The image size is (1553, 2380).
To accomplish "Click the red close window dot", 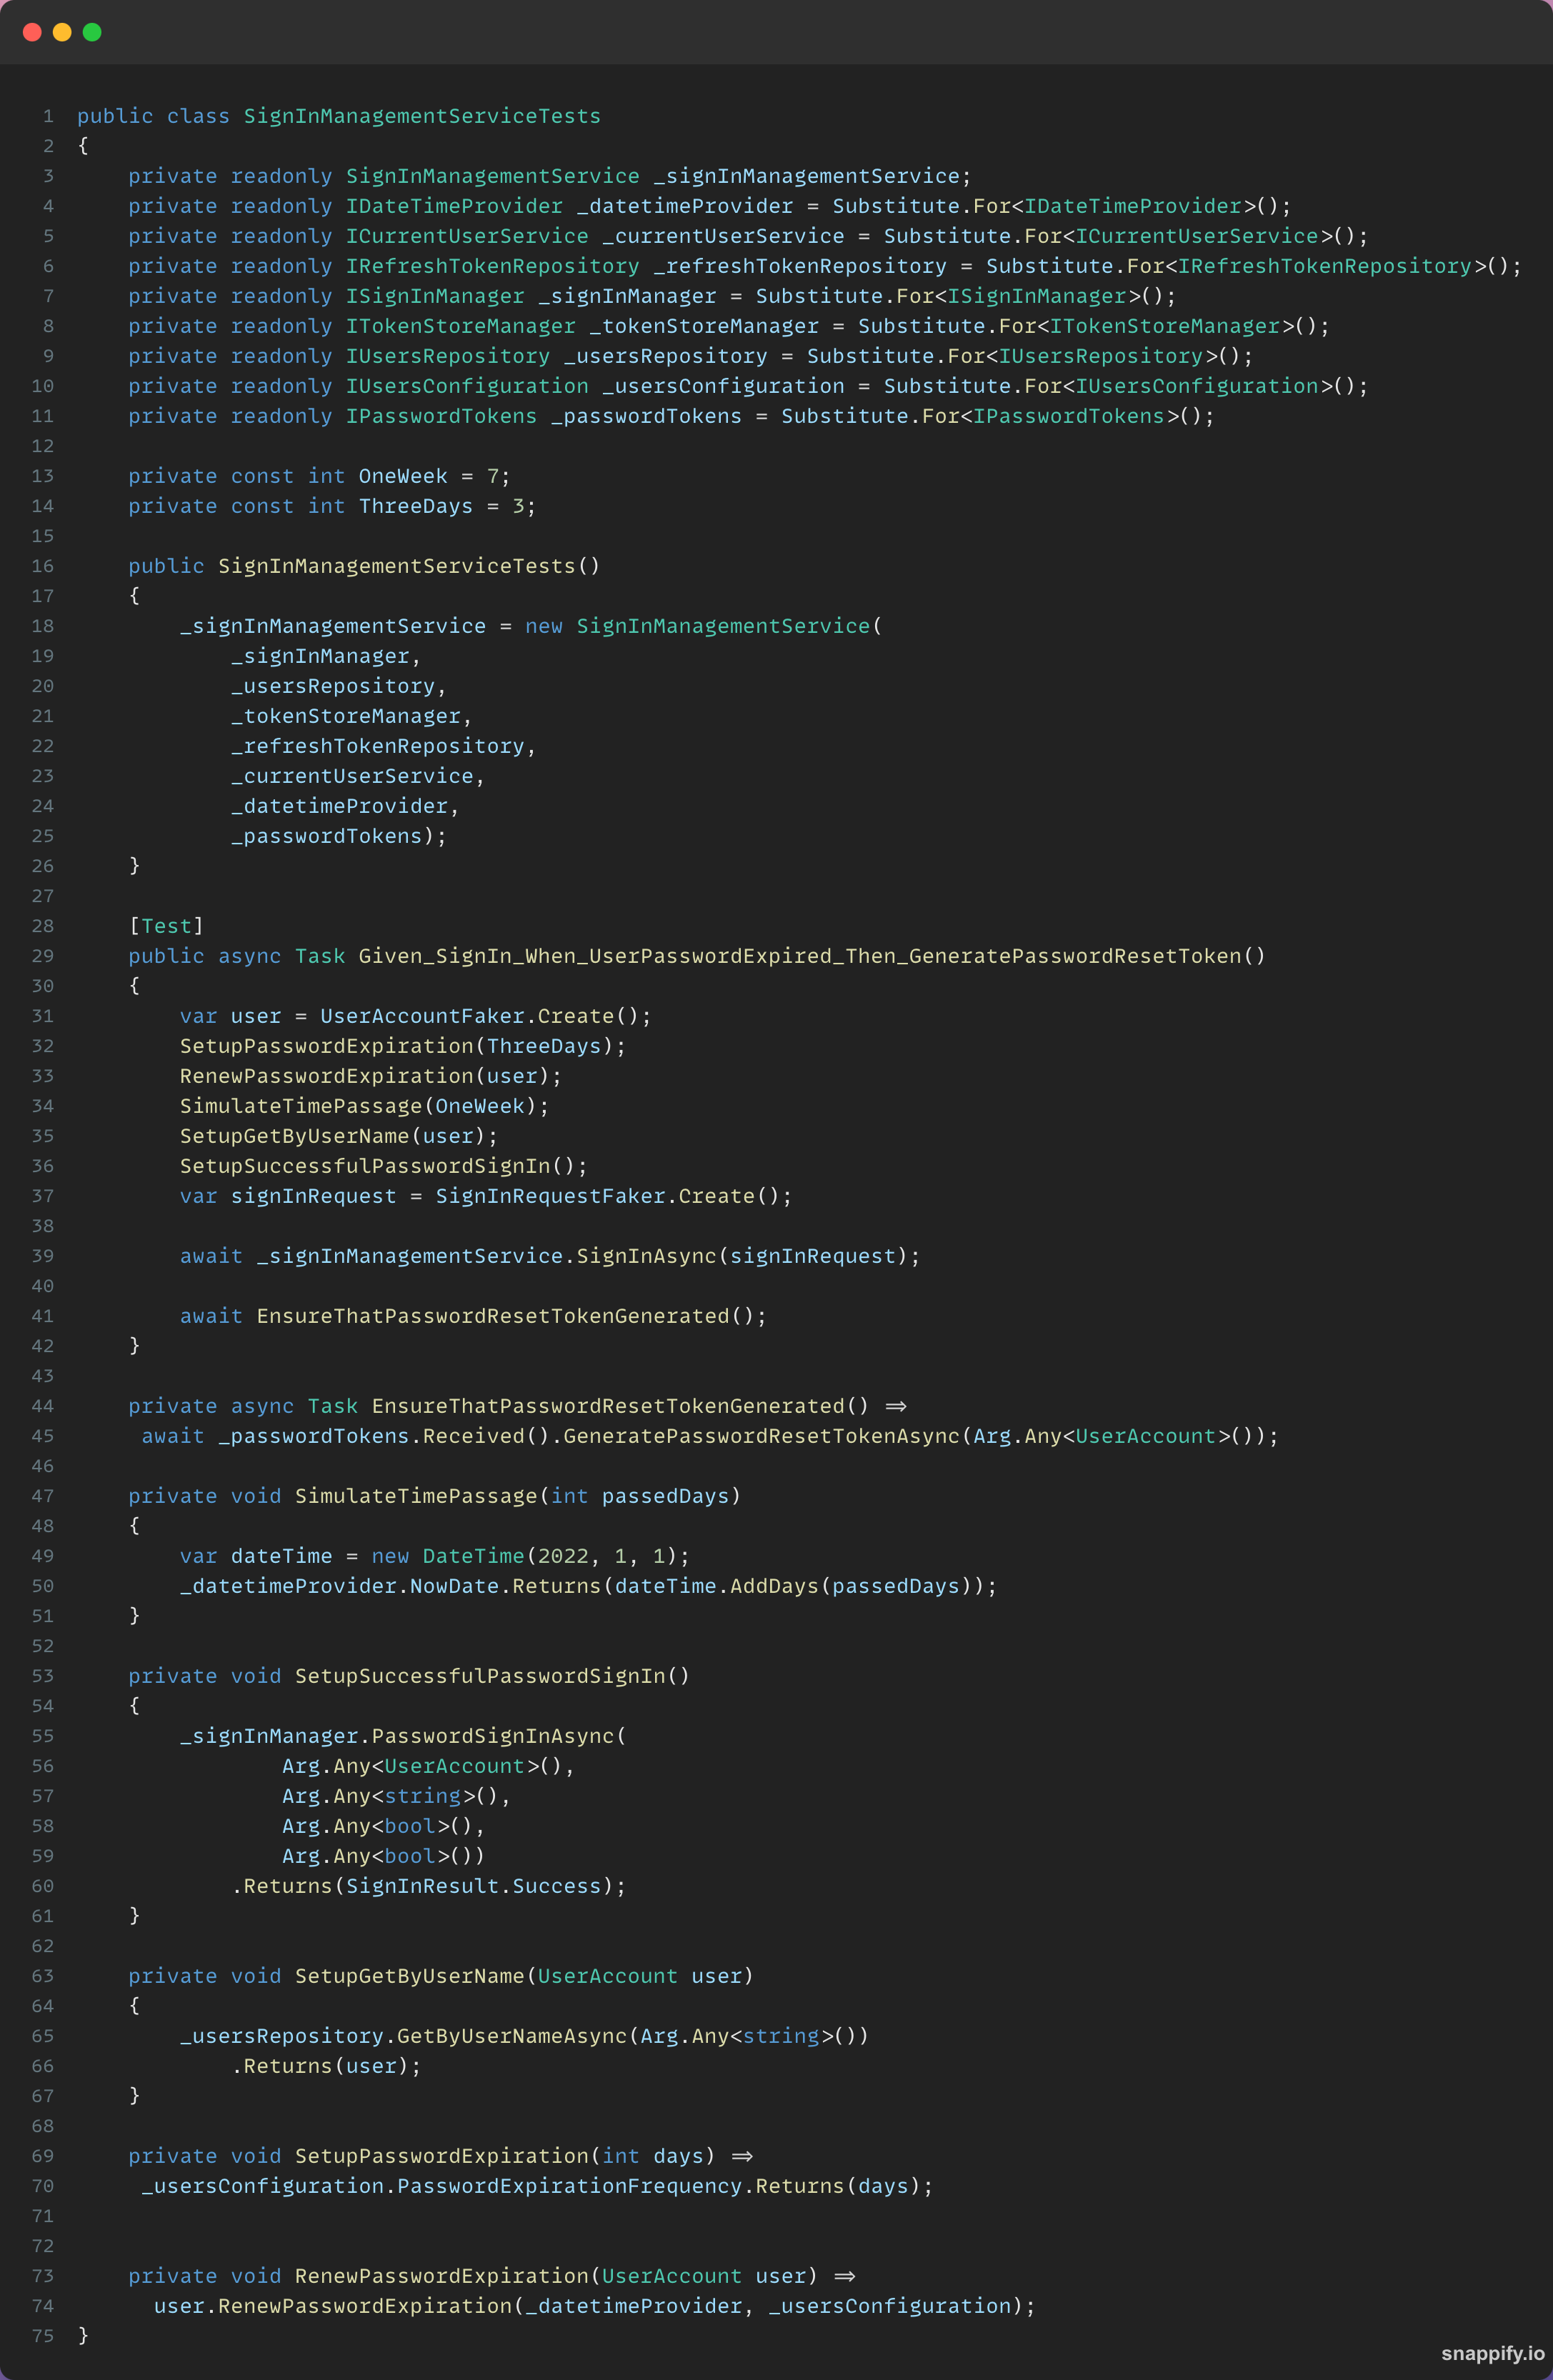I will (x=32, y=32).
